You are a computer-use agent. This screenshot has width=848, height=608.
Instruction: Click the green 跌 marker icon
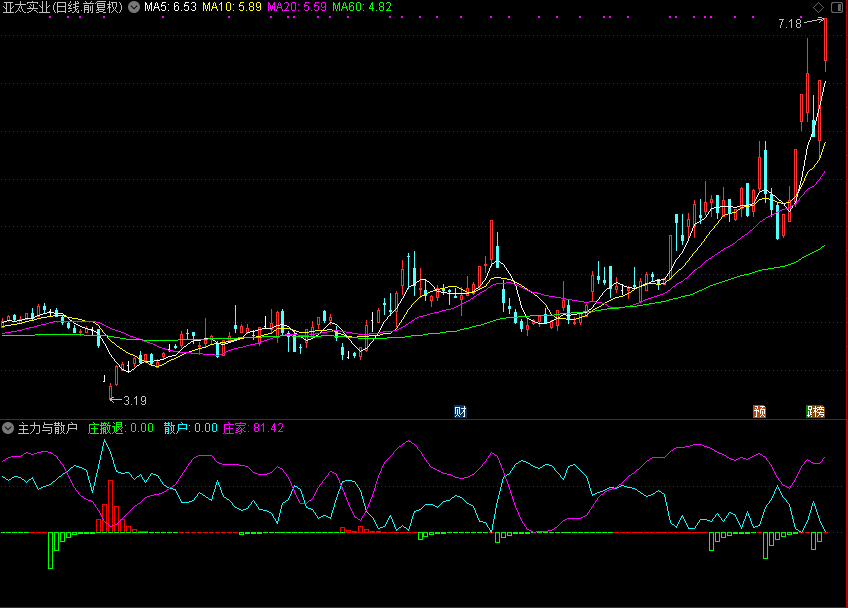tap(811, 411)
